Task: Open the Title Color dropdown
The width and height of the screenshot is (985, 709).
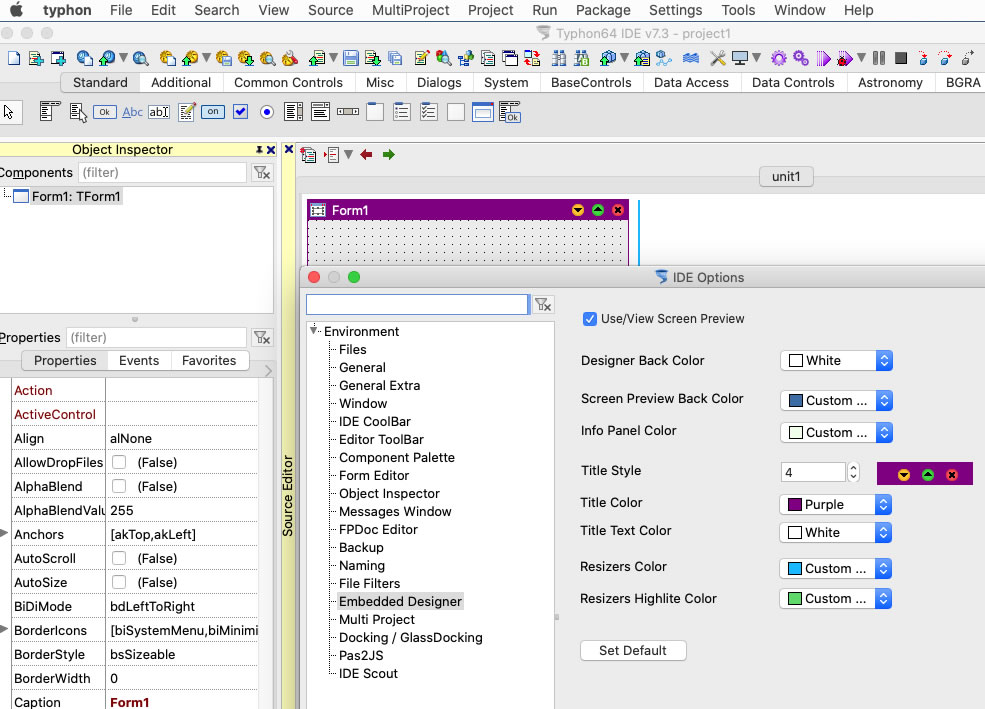Action: (x=835, y=505)
